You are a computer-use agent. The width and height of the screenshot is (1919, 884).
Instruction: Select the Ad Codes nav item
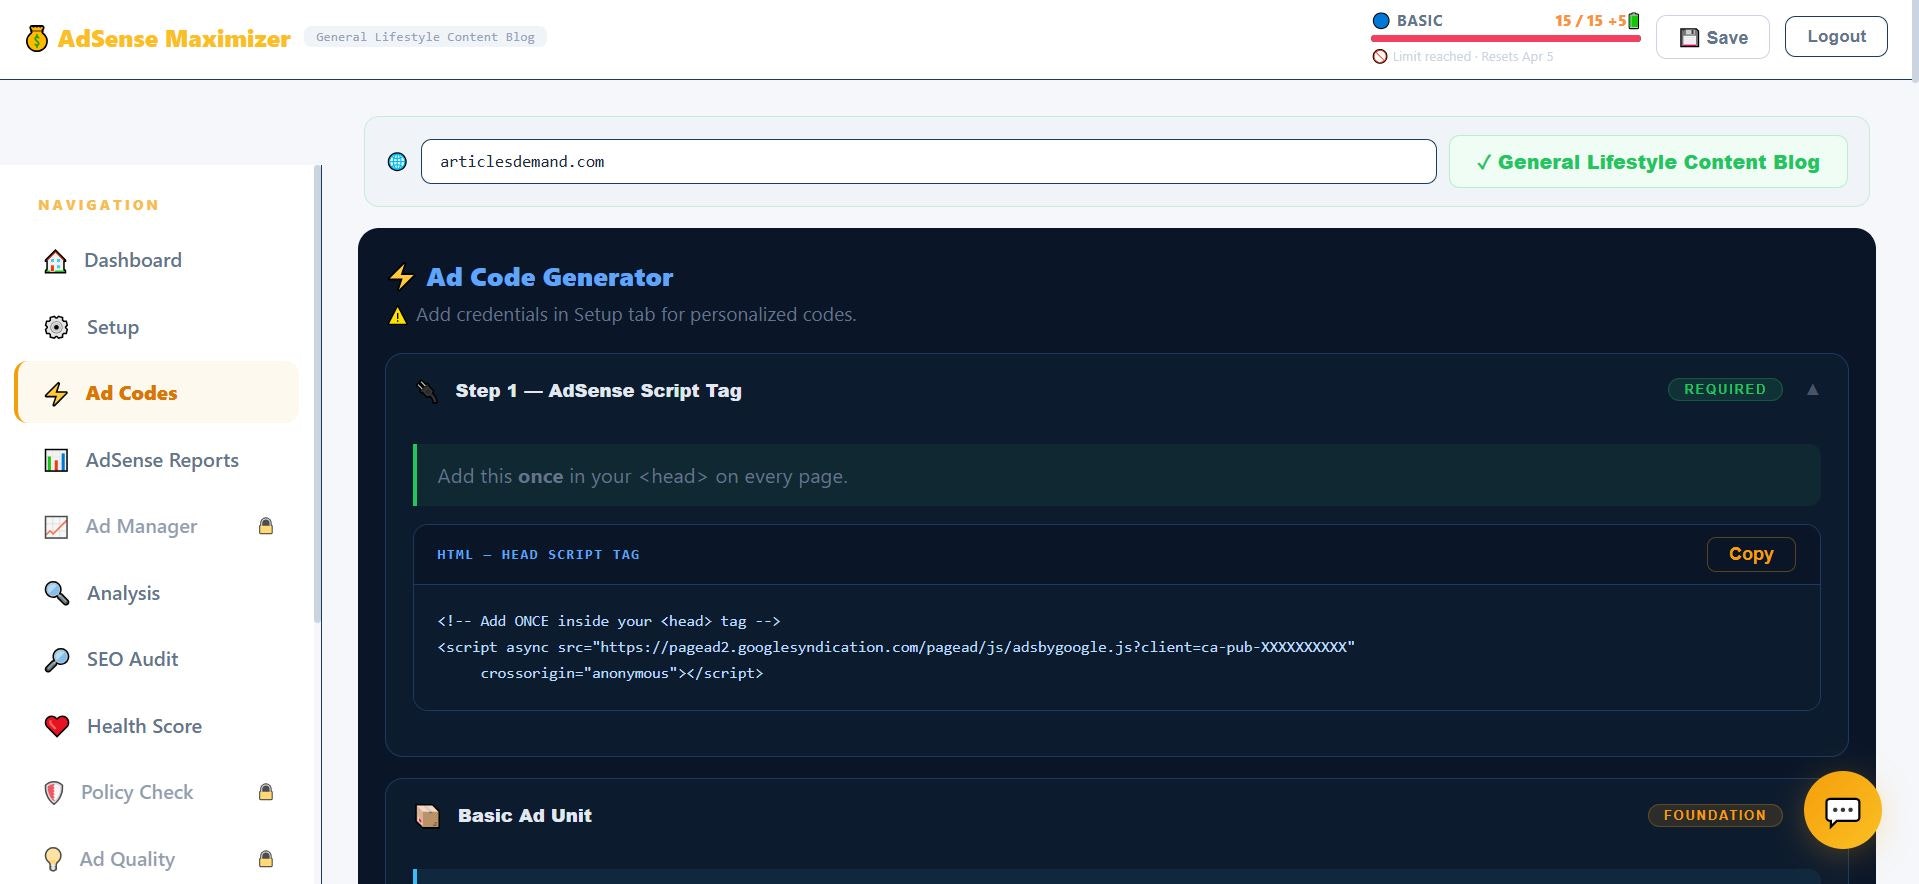point(156,393)
